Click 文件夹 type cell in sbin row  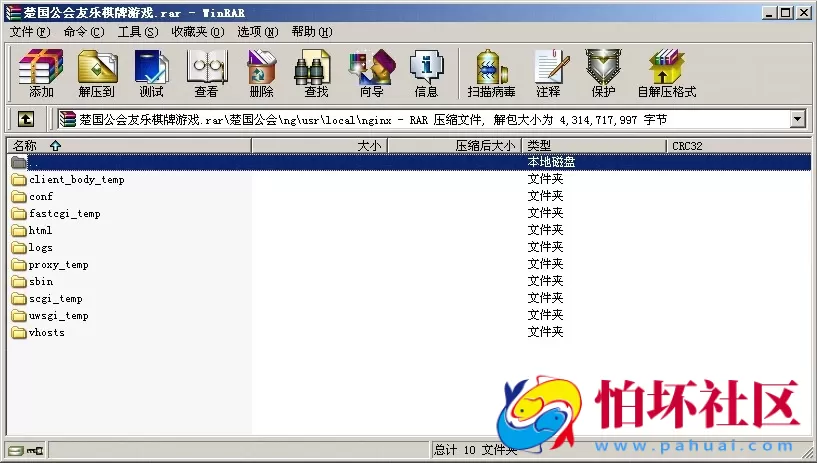pos(545,281)
